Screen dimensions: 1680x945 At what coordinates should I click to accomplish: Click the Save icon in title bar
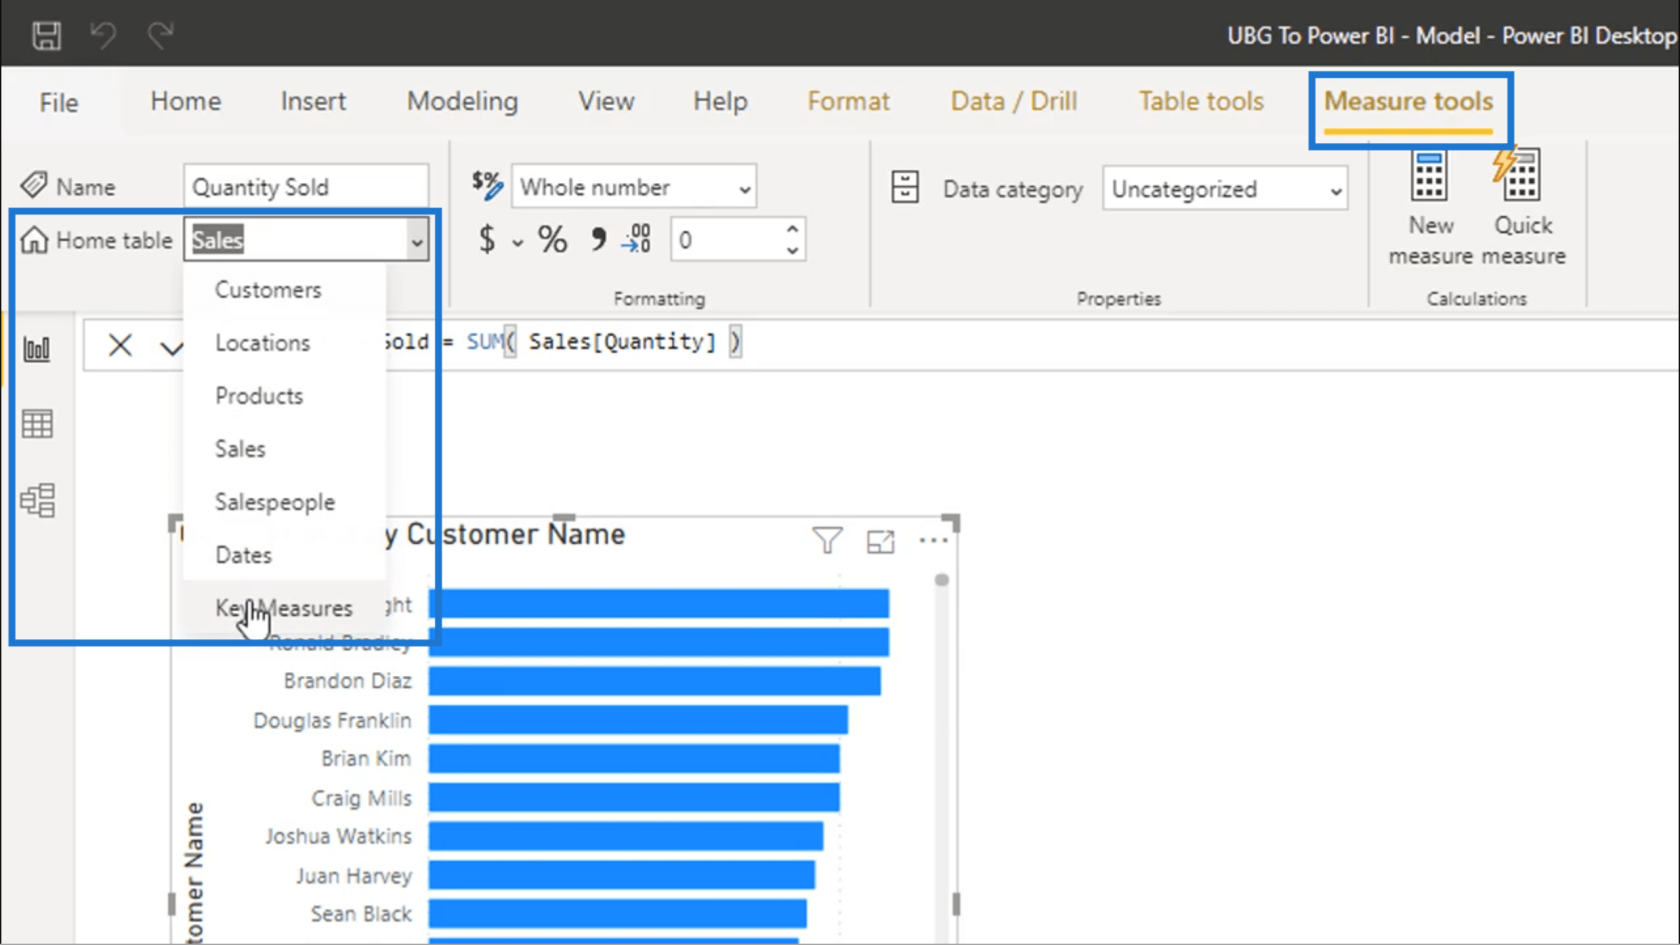[x=46, y=35]
